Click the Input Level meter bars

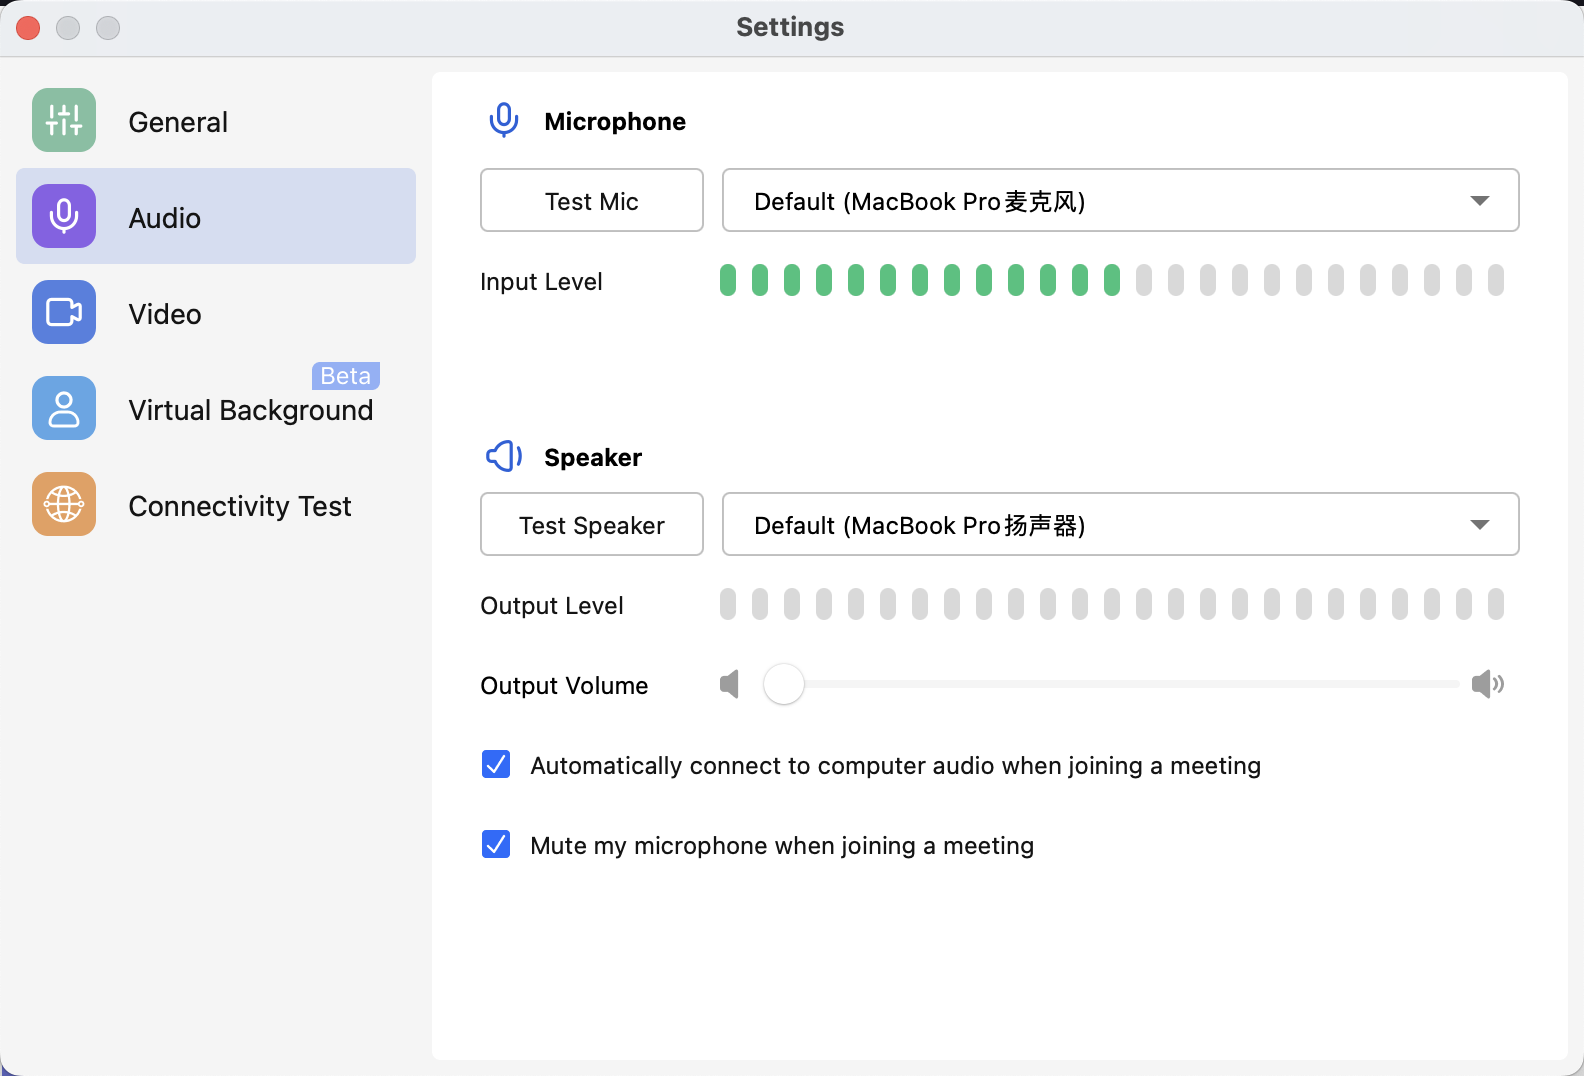(x=1111, y=281)
